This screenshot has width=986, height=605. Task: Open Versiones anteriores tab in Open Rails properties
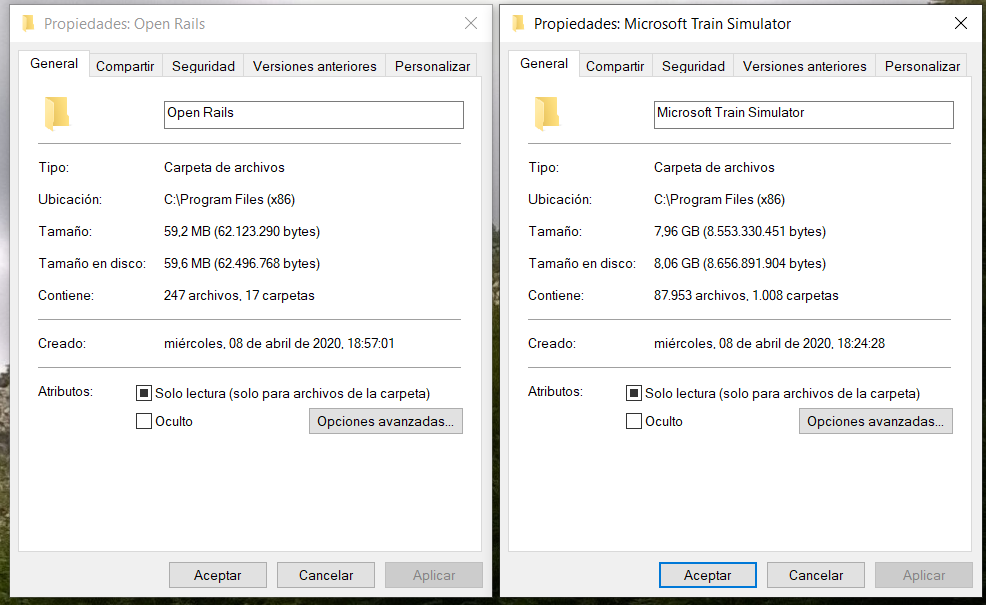point(314,66)
